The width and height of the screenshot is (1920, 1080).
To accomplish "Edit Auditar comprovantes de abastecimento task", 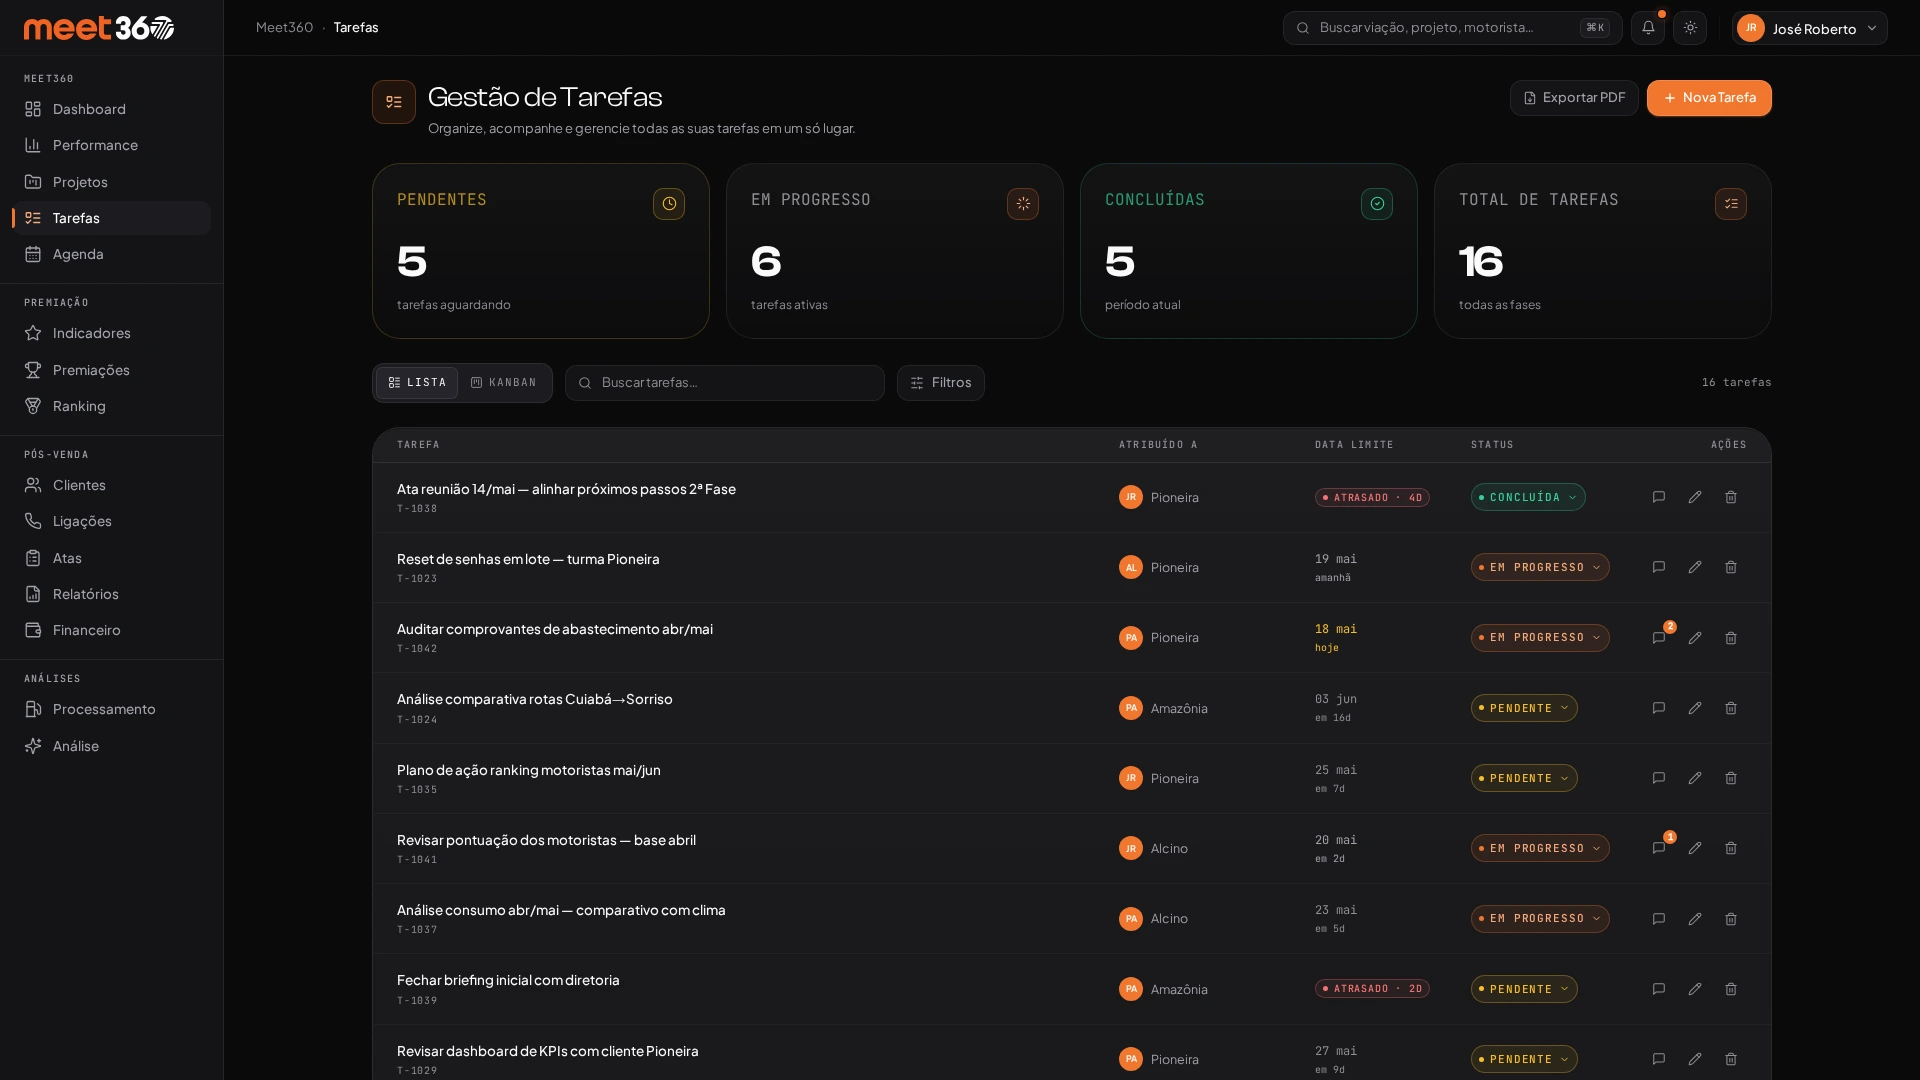I will pyautogui.click(x=1695, y=638).
